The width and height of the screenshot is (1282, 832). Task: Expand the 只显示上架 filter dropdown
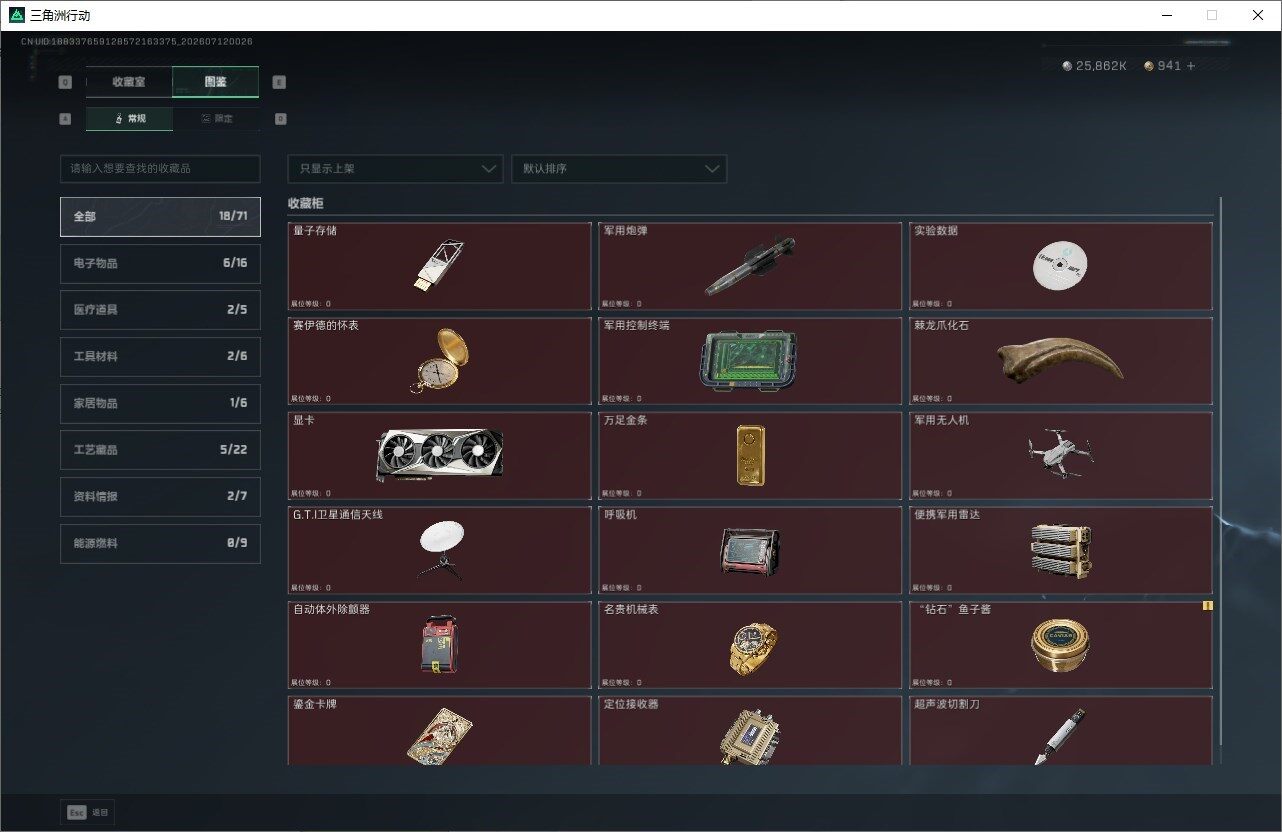click(395, 169)
